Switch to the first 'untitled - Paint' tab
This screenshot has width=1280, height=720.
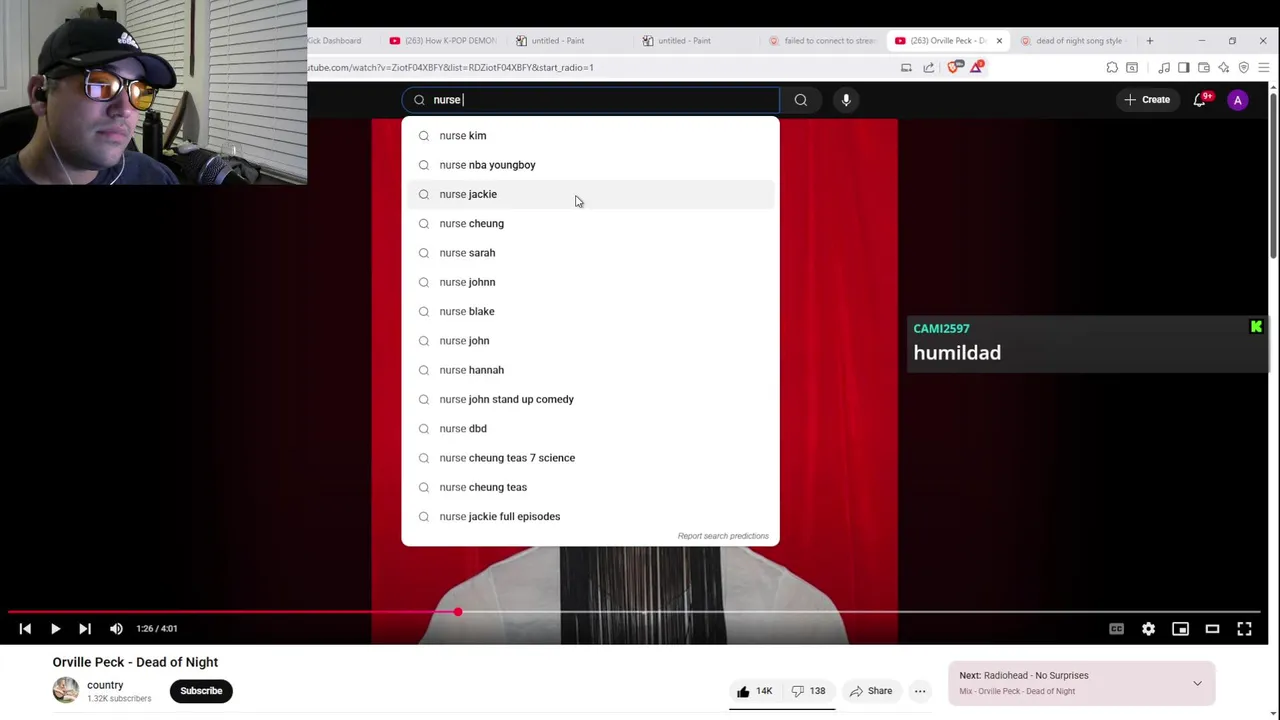coord(558,41)
